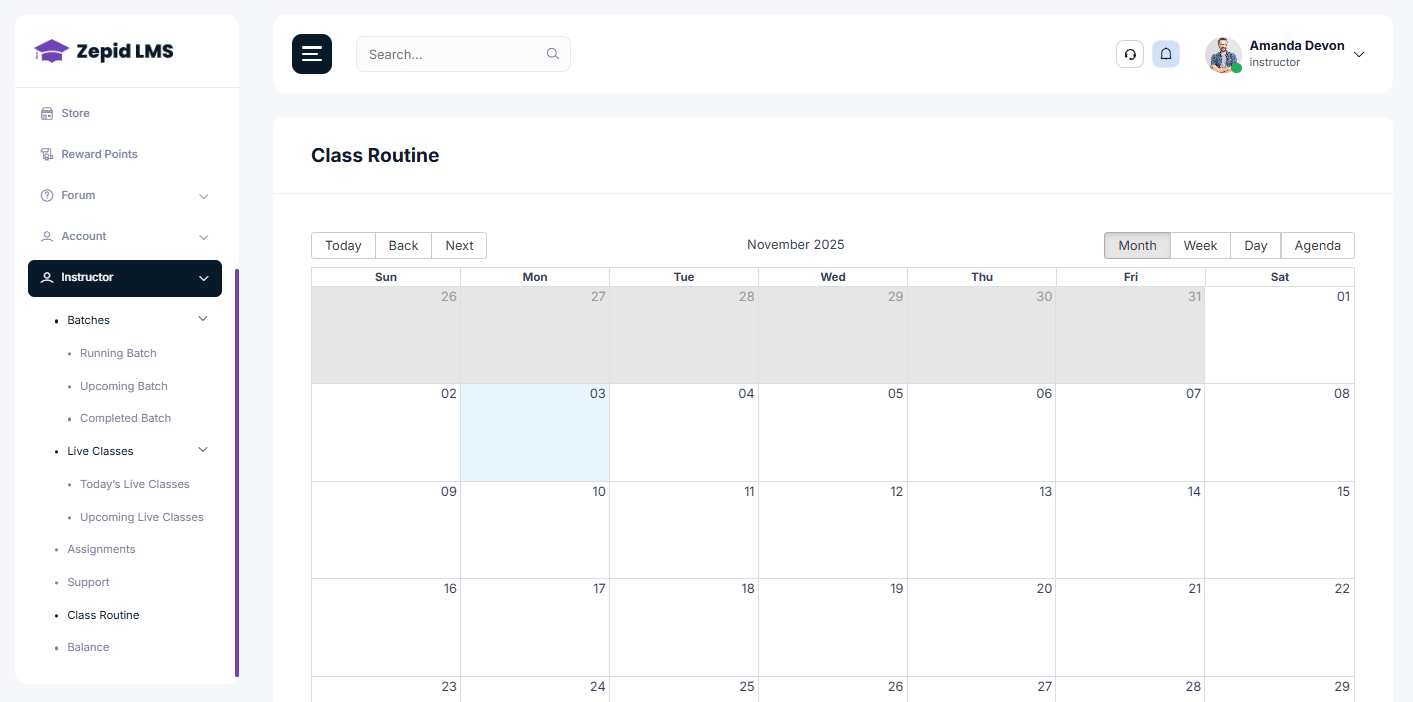Open the Instructor section via its person icon

point(46,278)
